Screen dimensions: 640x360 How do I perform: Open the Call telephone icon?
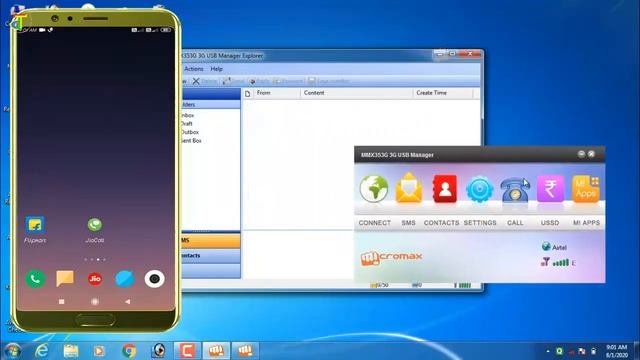pyautogui.click(x=514, y=189)
